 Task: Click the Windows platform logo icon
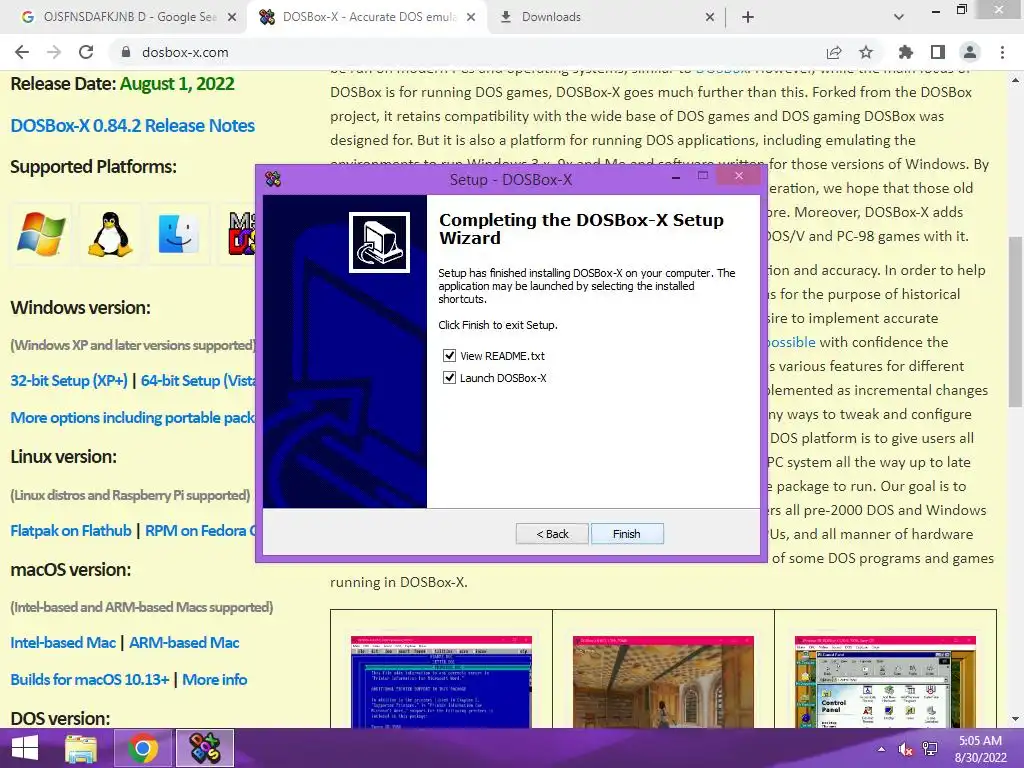pos(41,234)
